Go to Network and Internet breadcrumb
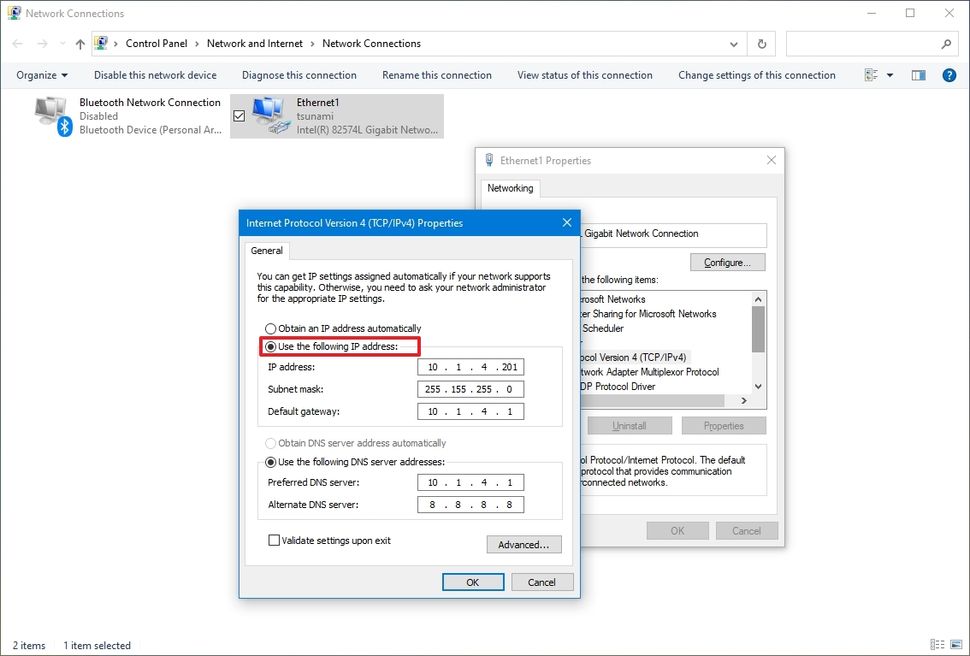The image size is (970, 656). click(255, 43)
